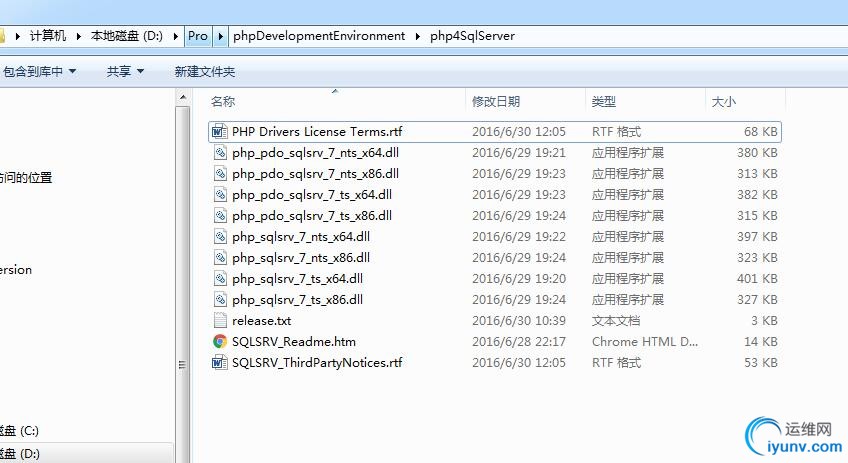This screenshot has width=848, height=463.
Task: Go to 本地磁盘 (D:) in the breadcrumb path
Action: 127,36
